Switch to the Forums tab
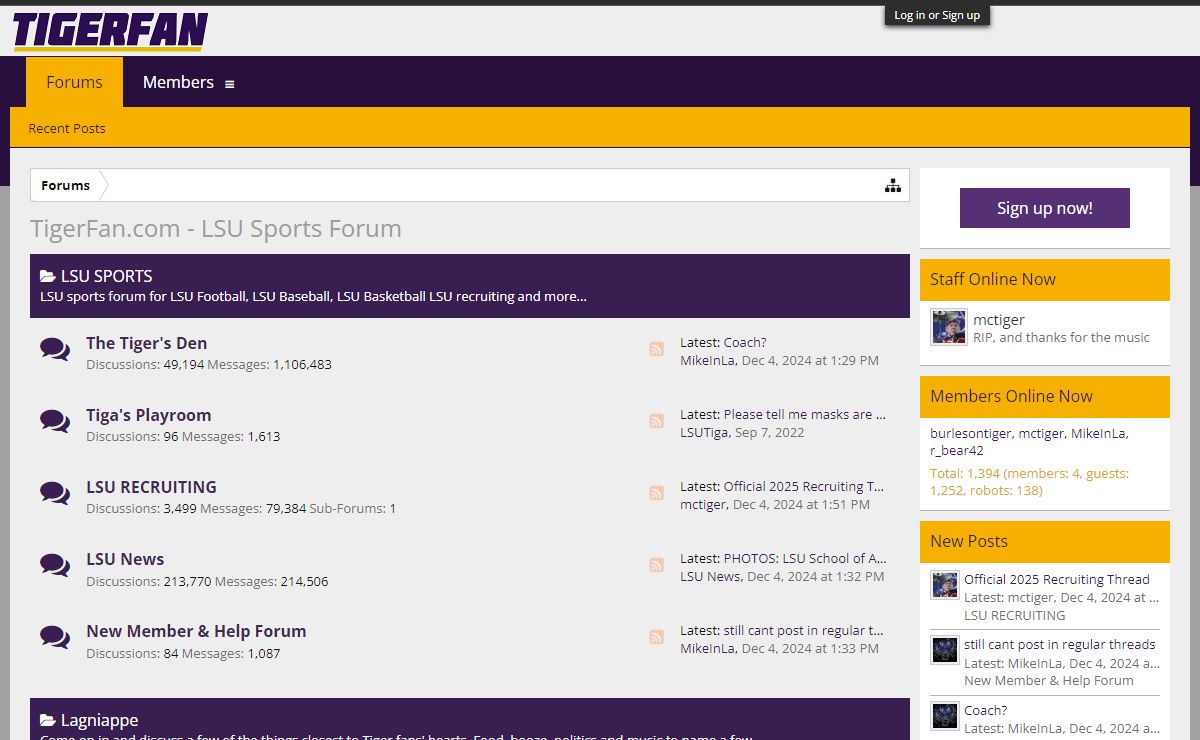 (x=74, y=82)
